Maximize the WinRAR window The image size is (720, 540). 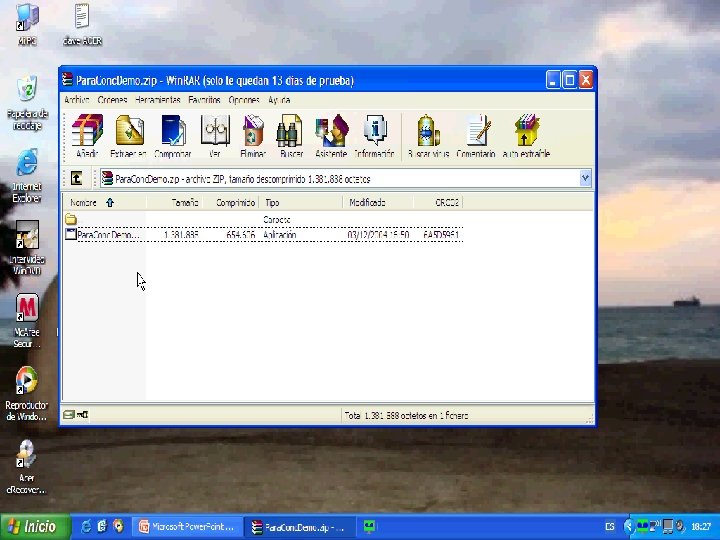point(569,80)
